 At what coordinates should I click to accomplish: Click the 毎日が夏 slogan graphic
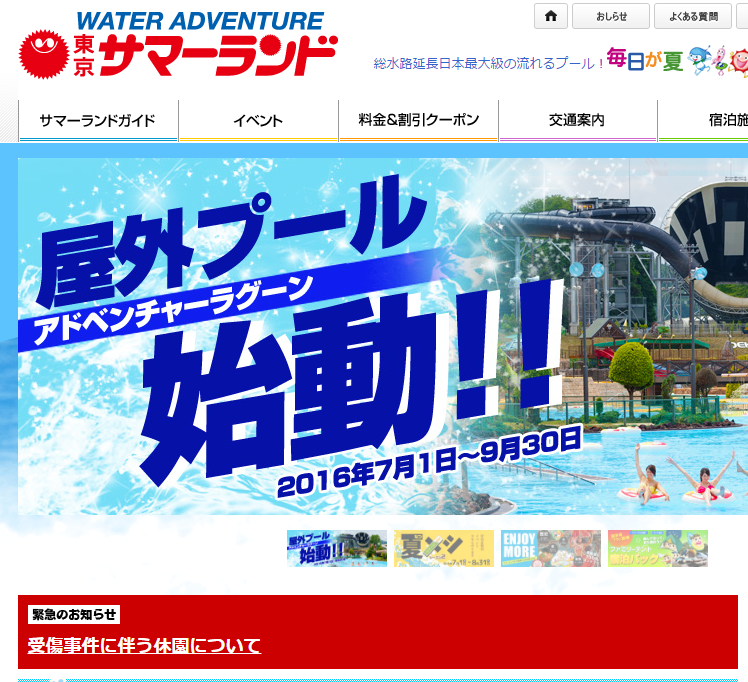point(645,60)
